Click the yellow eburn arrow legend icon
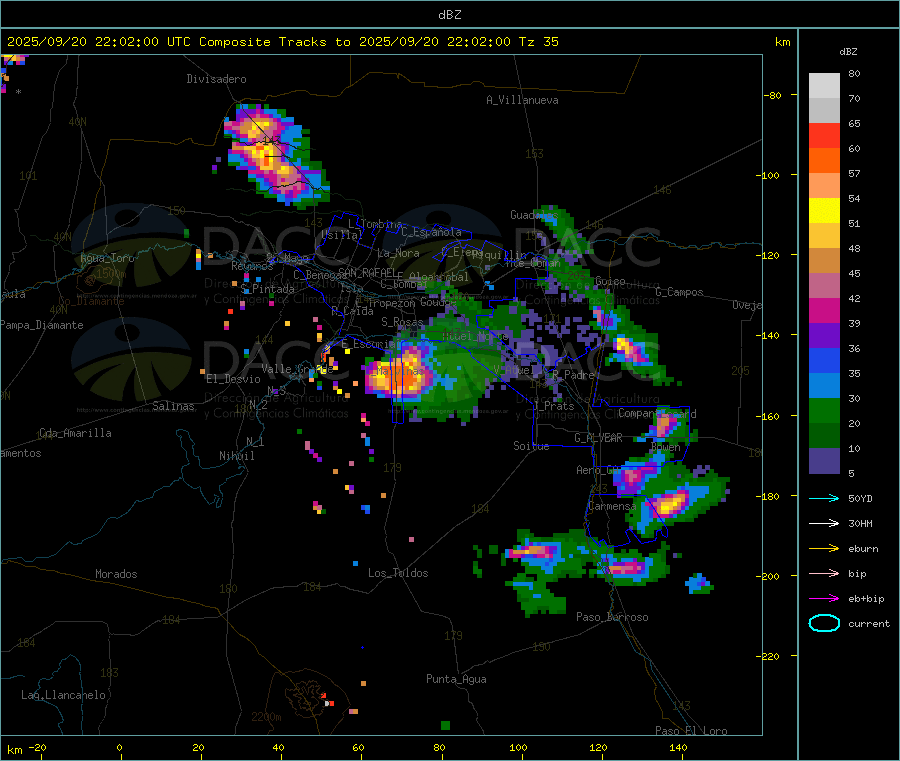 (824, 549)
